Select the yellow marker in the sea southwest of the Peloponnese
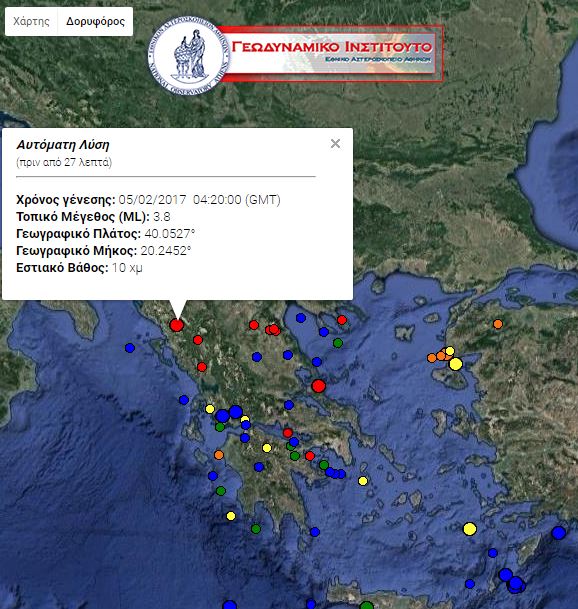 pos(231,516)
